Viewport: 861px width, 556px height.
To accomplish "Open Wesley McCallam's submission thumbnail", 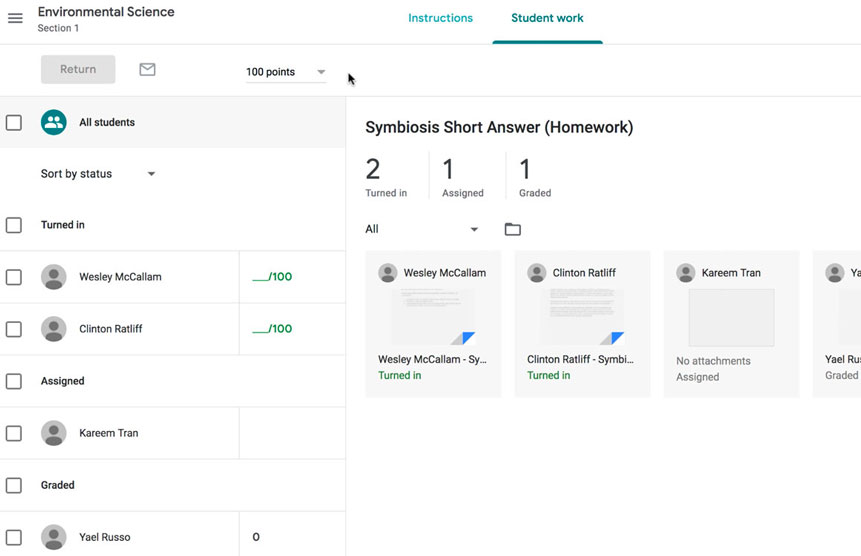I will point(433,317).
